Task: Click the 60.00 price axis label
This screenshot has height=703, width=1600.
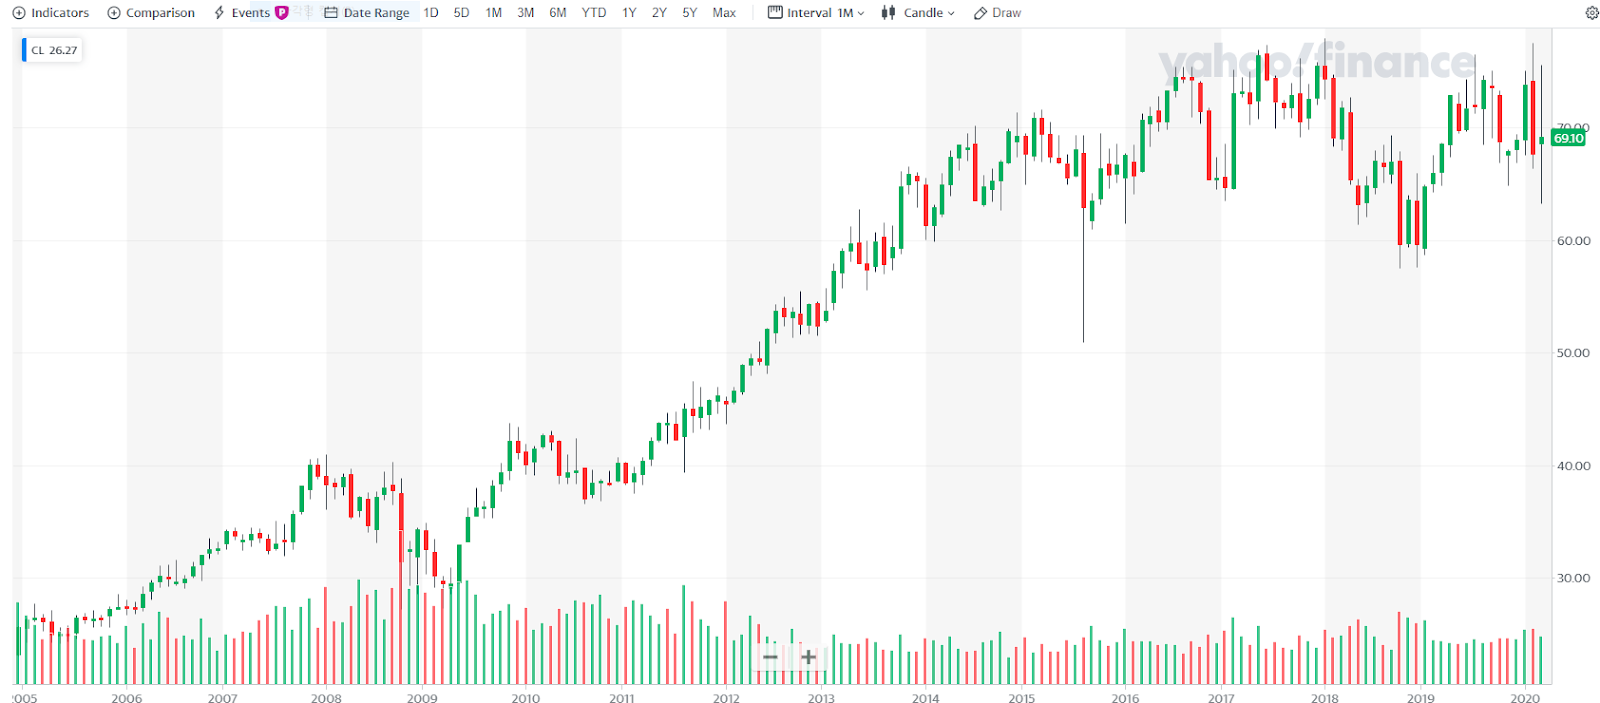Action: click(x=1573, y=241)
